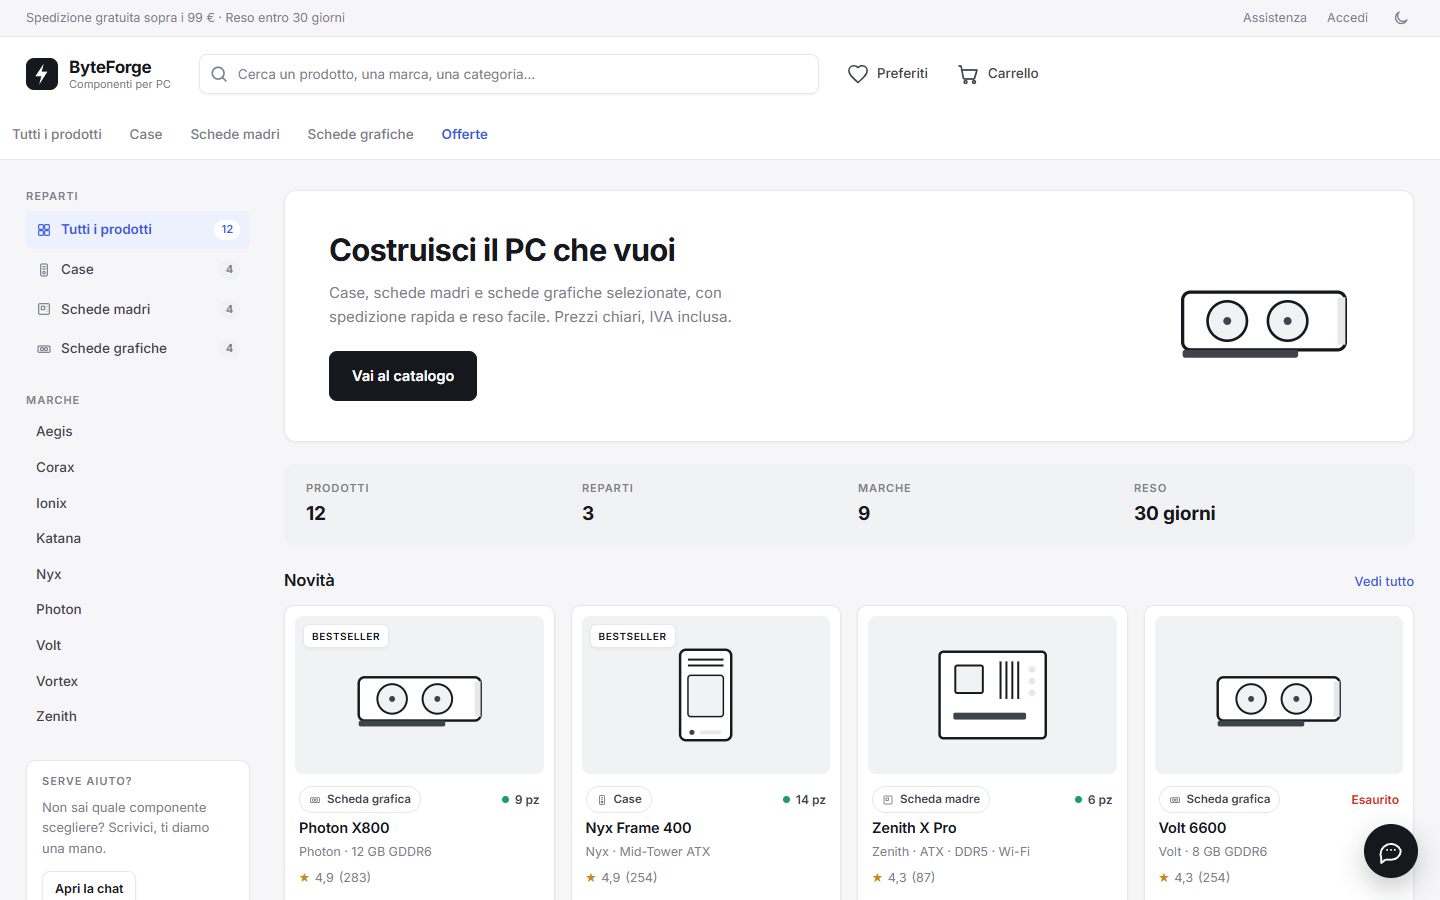This screenshot has height=900, width=1440.
Task: Go to Schede madri top nav tab
Action: (x=235, y=134)
